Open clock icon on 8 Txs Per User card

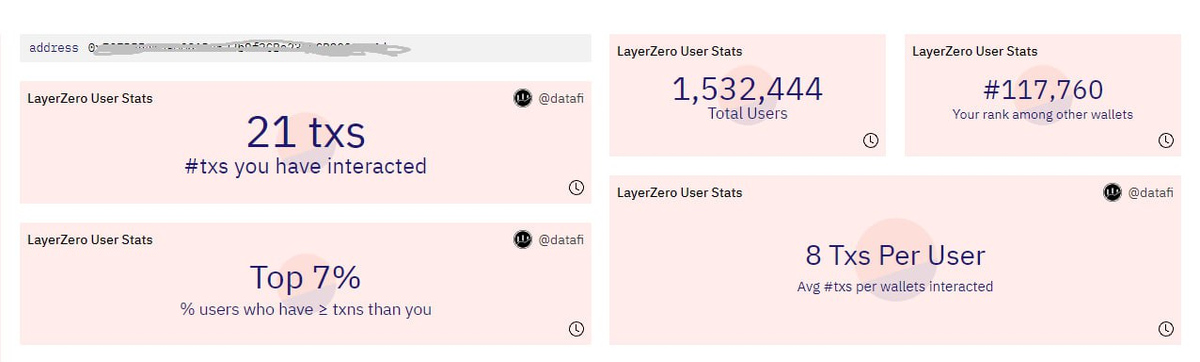1165,328
